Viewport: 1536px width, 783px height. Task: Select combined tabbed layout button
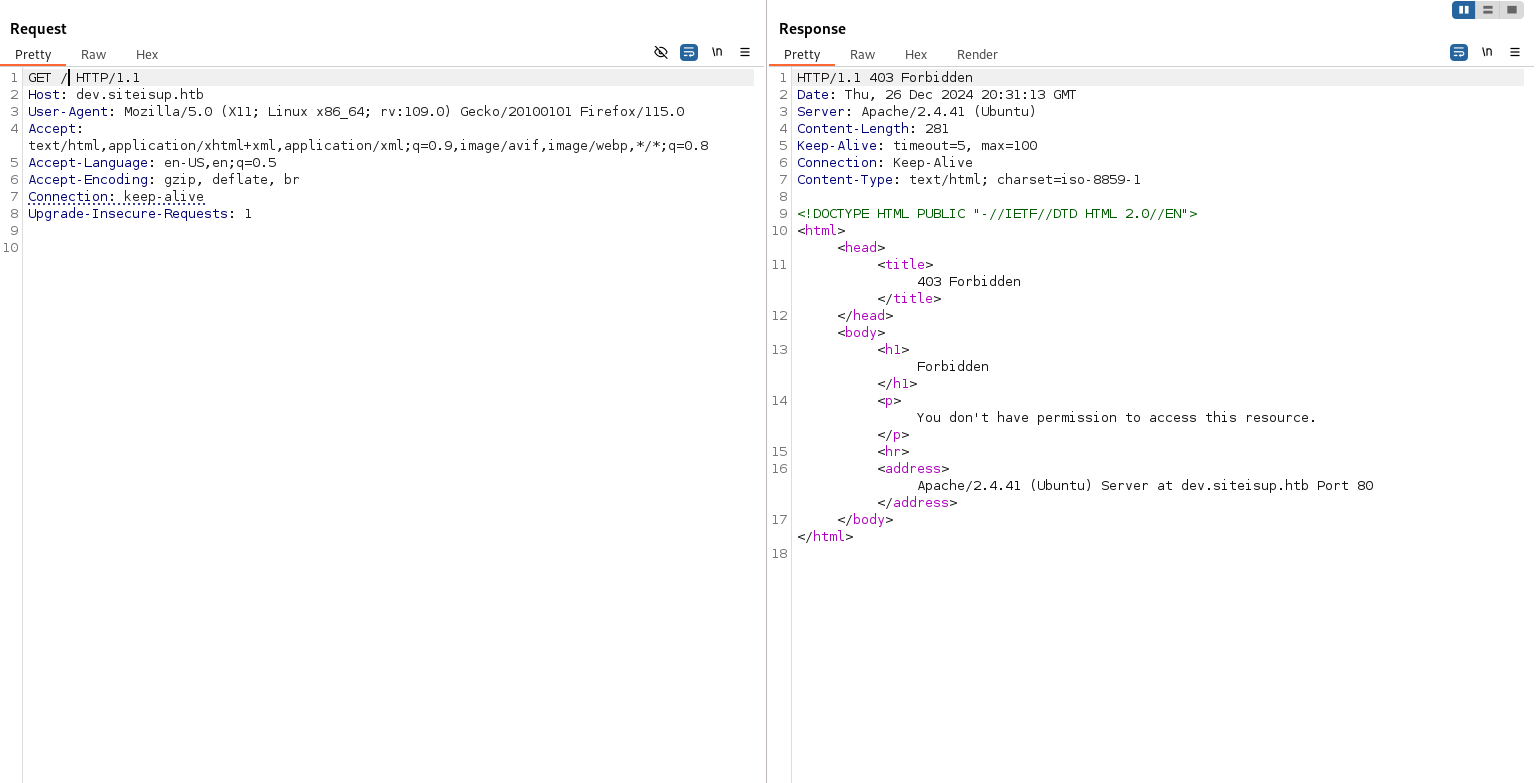[1511, 10]
